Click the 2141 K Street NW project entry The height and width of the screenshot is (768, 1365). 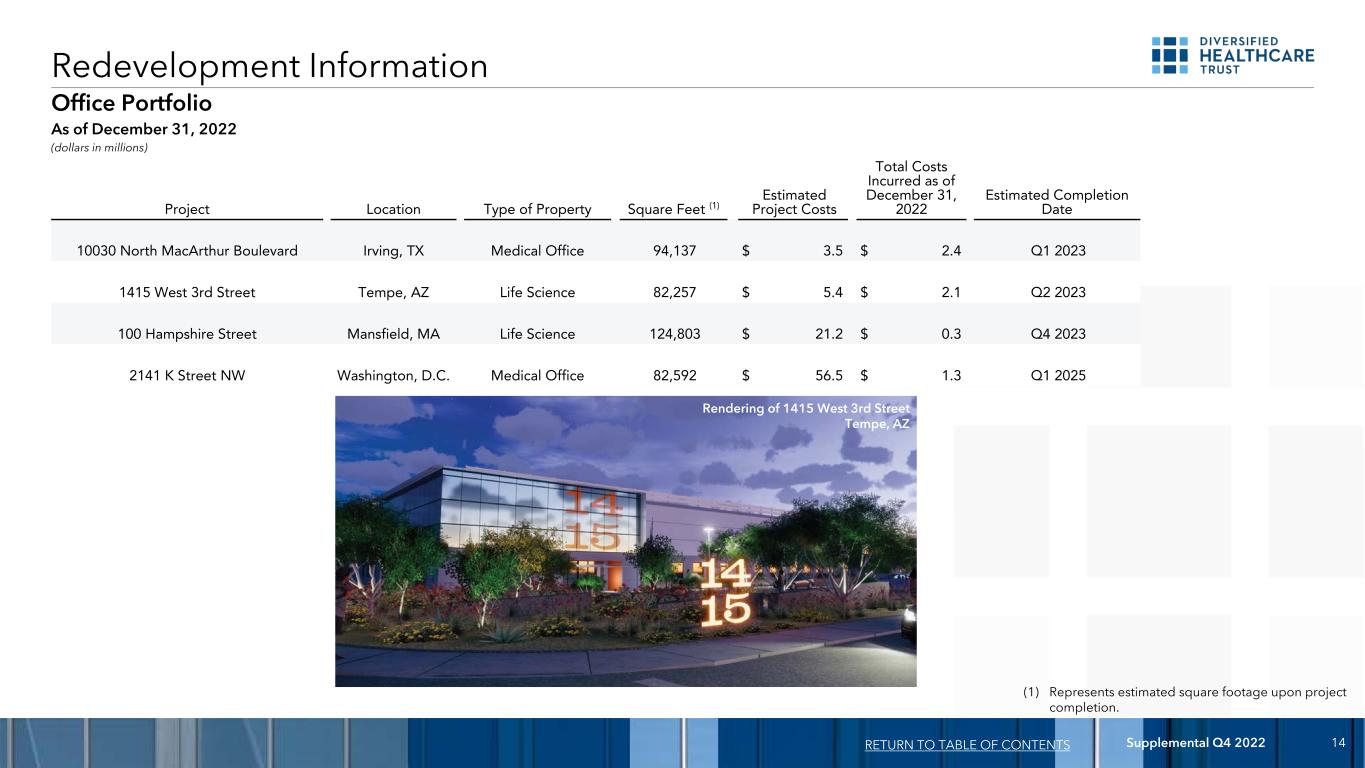tap(187, 376)
